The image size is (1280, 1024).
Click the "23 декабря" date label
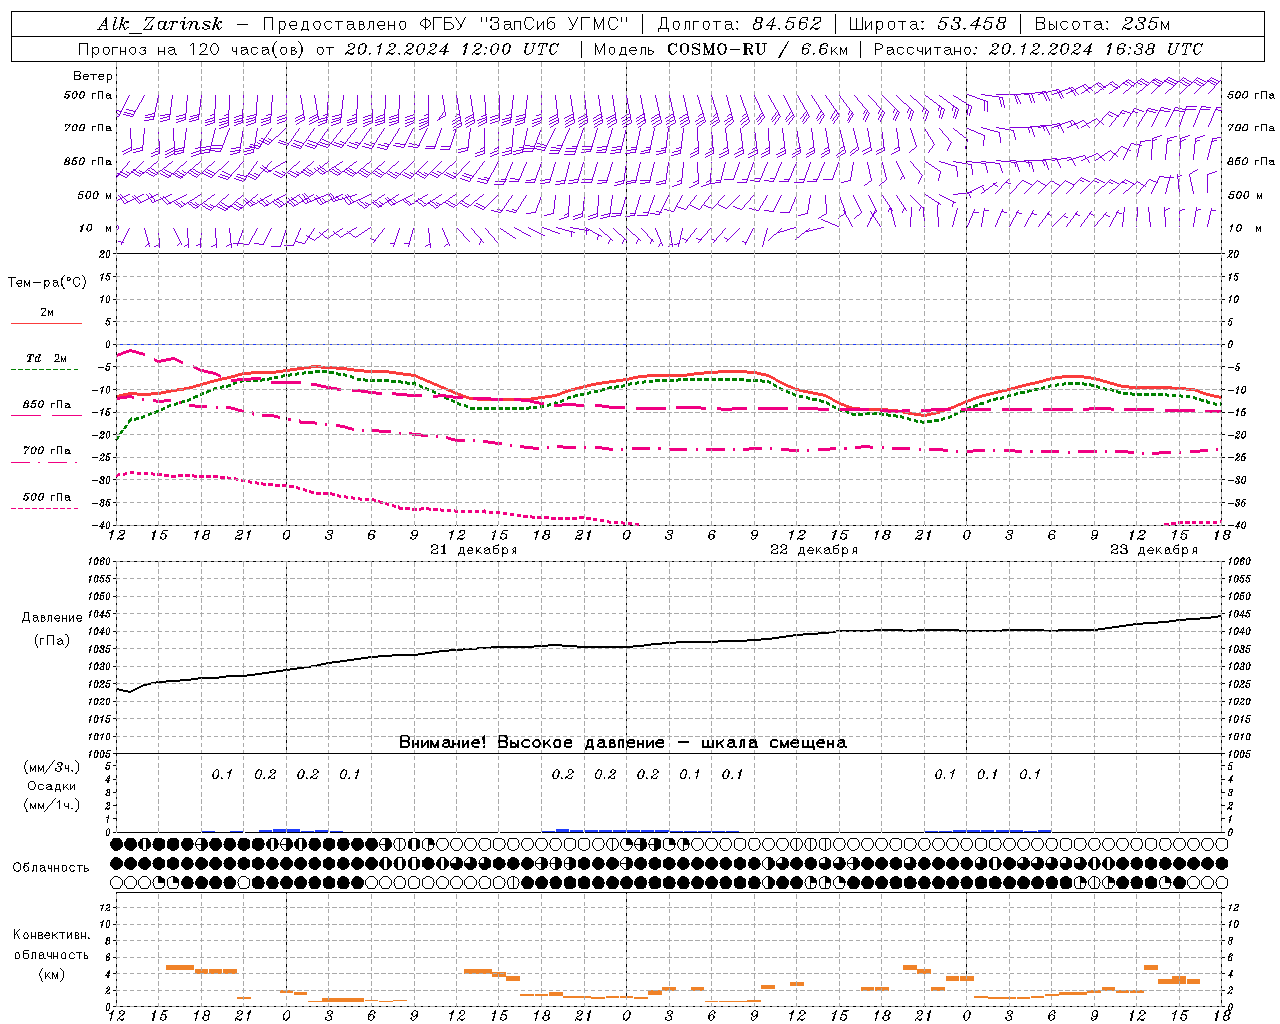(1154, 550)
